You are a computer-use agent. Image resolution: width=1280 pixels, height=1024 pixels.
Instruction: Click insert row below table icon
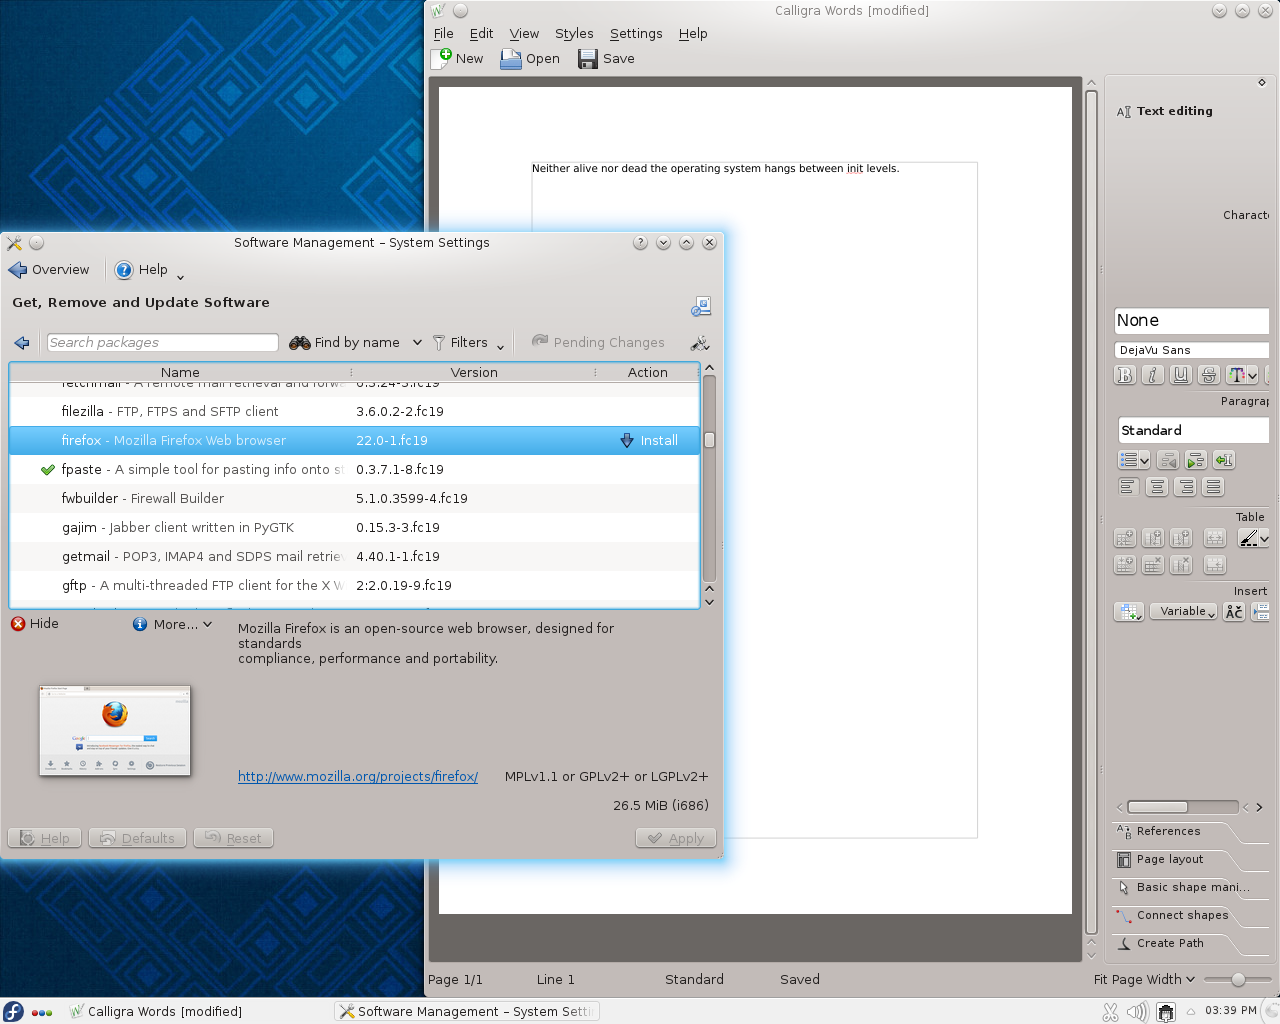point(1125,565)
